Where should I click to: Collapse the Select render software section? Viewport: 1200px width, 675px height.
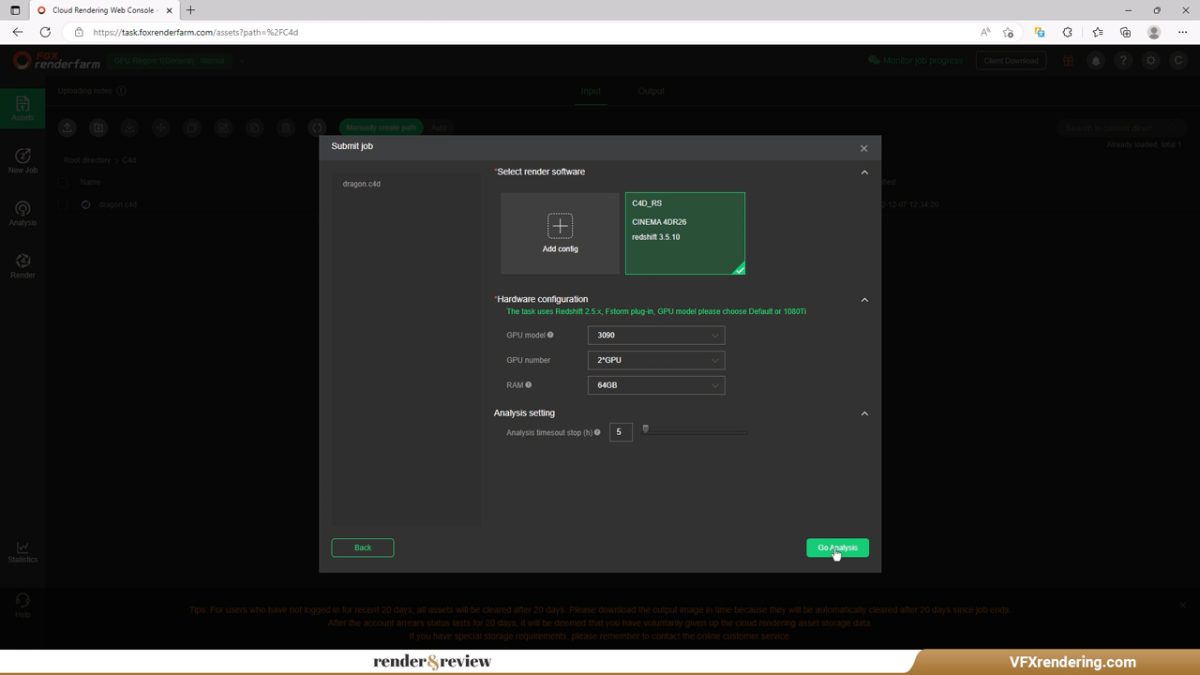pos(865,172)
